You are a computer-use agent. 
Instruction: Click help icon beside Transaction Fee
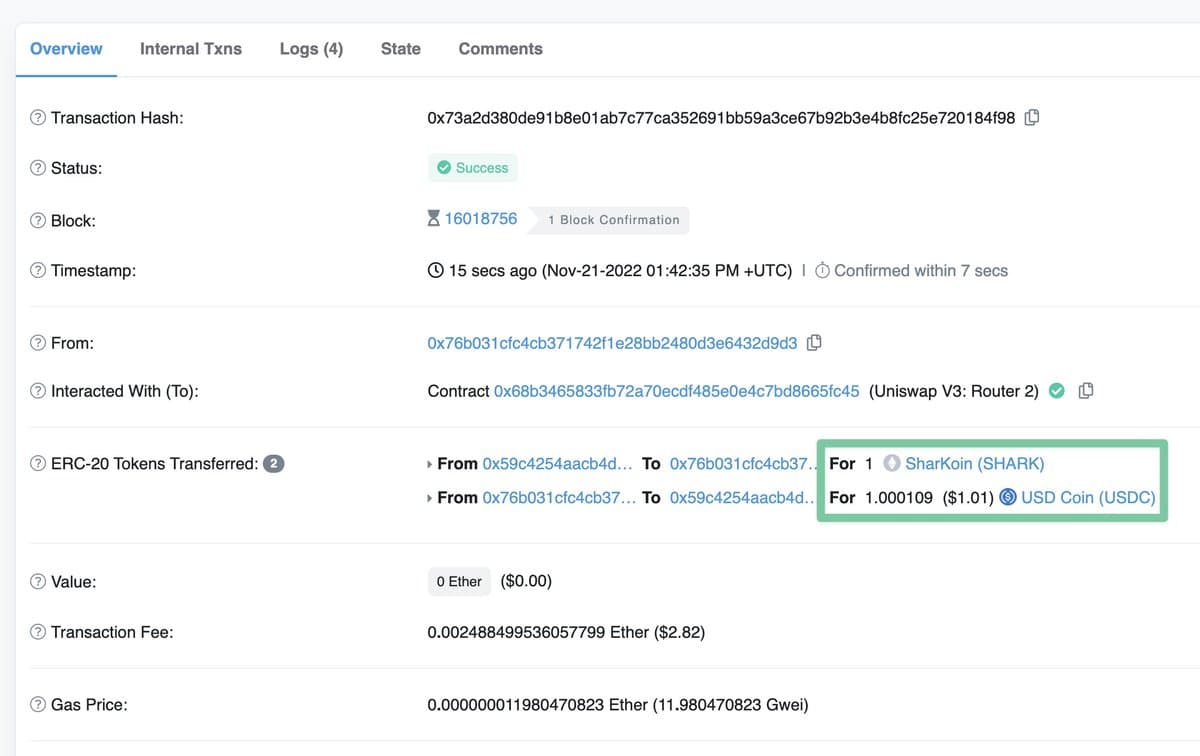tap(38, 632)
